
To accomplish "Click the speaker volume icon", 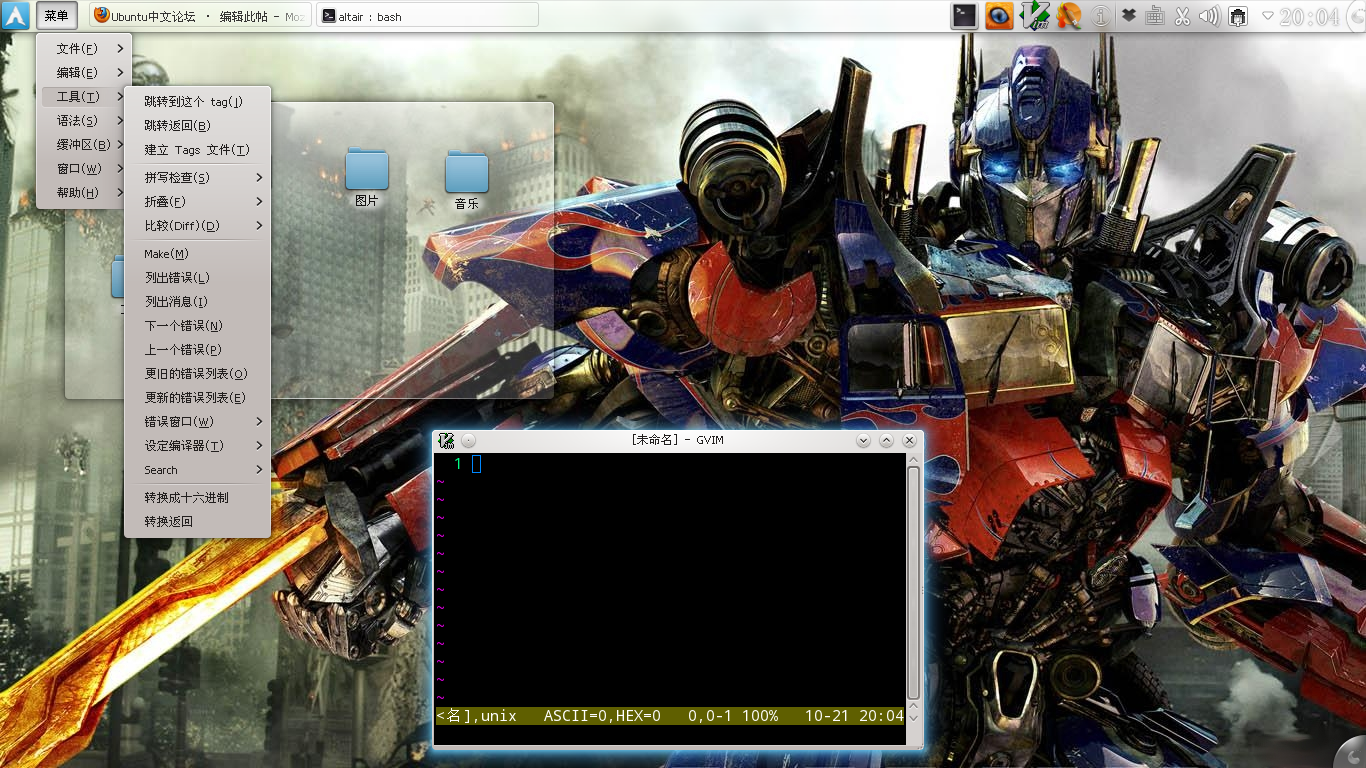I will point(1209,16).
